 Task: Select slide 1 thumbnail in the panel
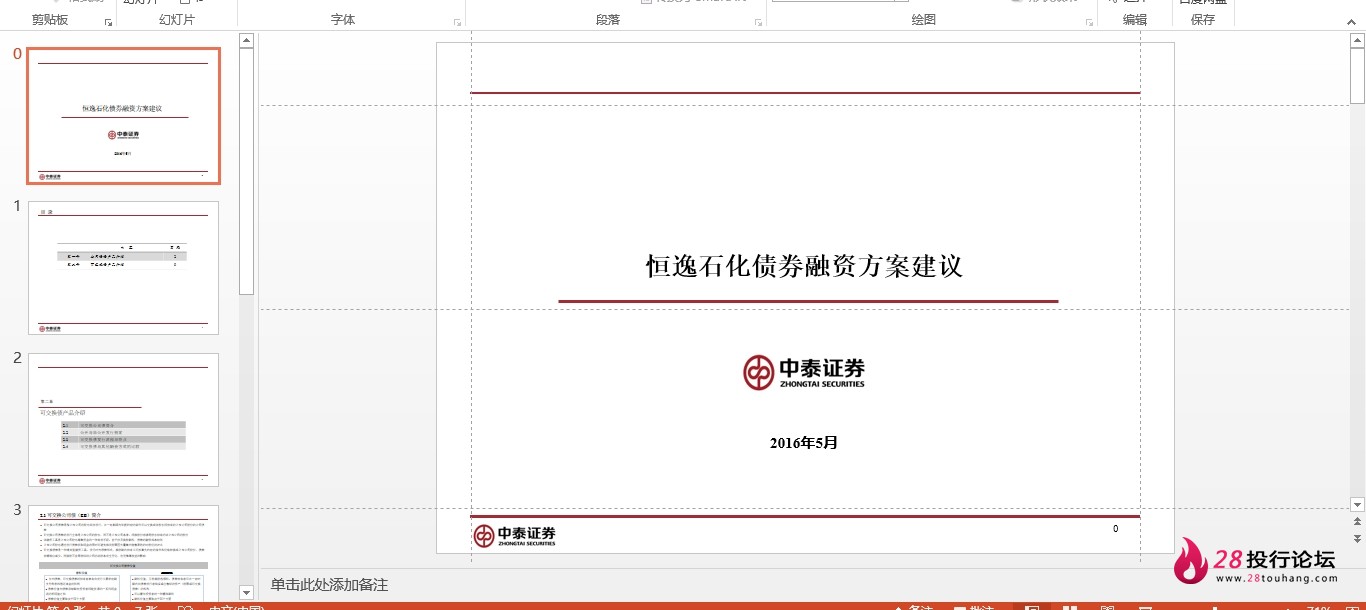pyautogui.click(x=124, y=267)
